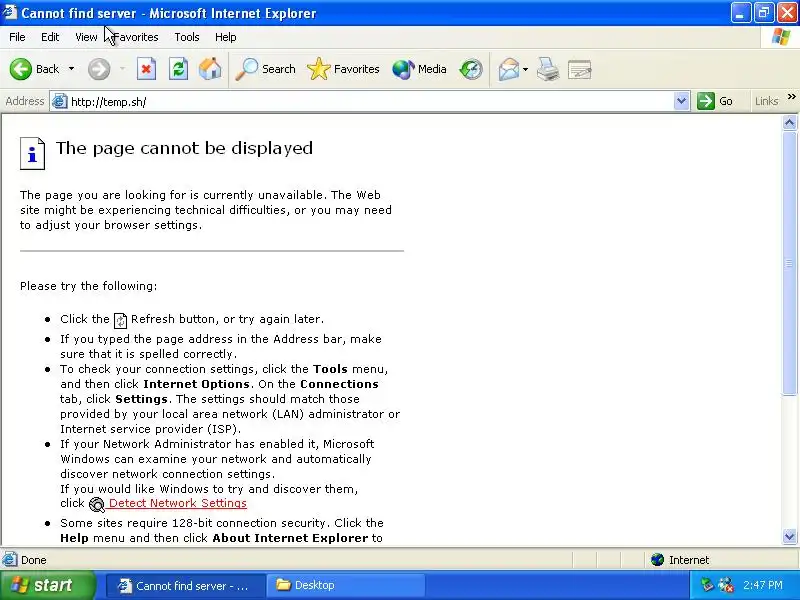800x600 pixels.
Task: Open the Favorites menu
Action: pos(136,37)
